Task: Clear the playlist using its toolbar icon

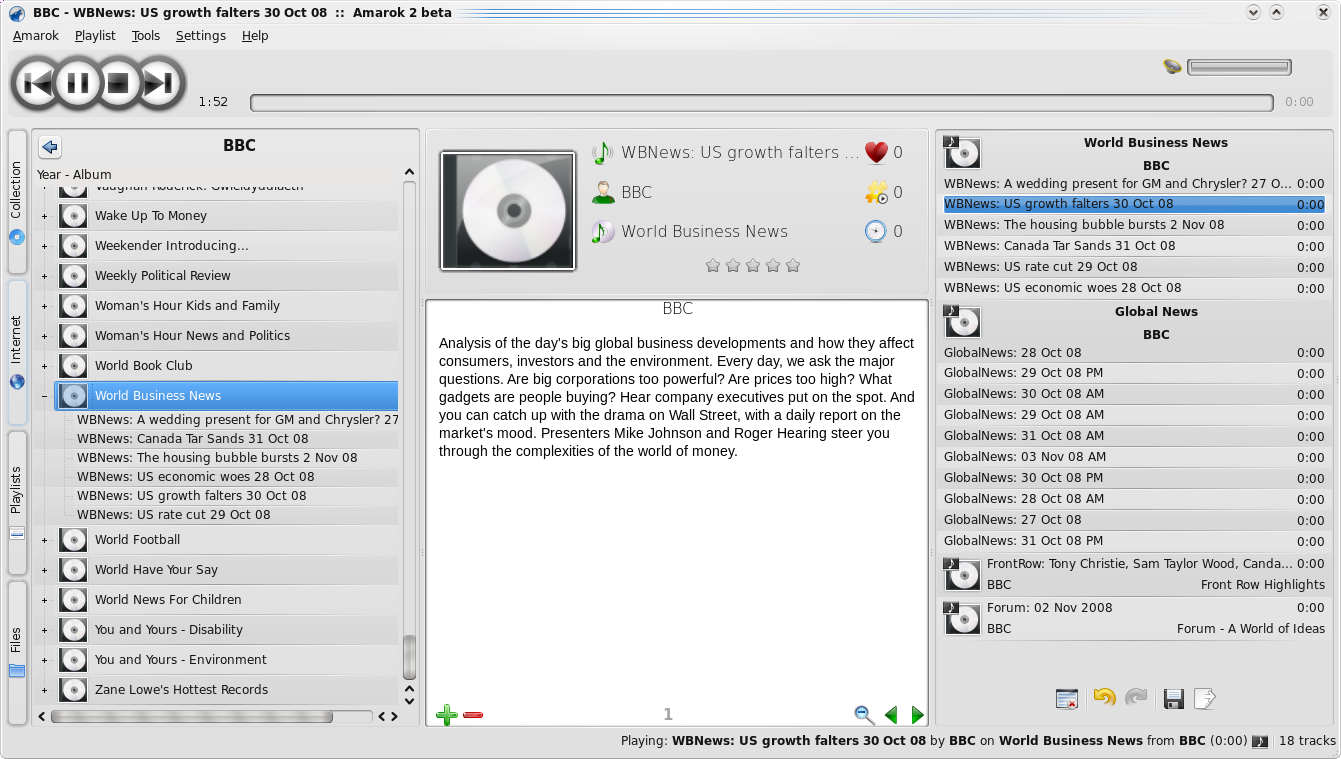Action: coord(1067,699)
